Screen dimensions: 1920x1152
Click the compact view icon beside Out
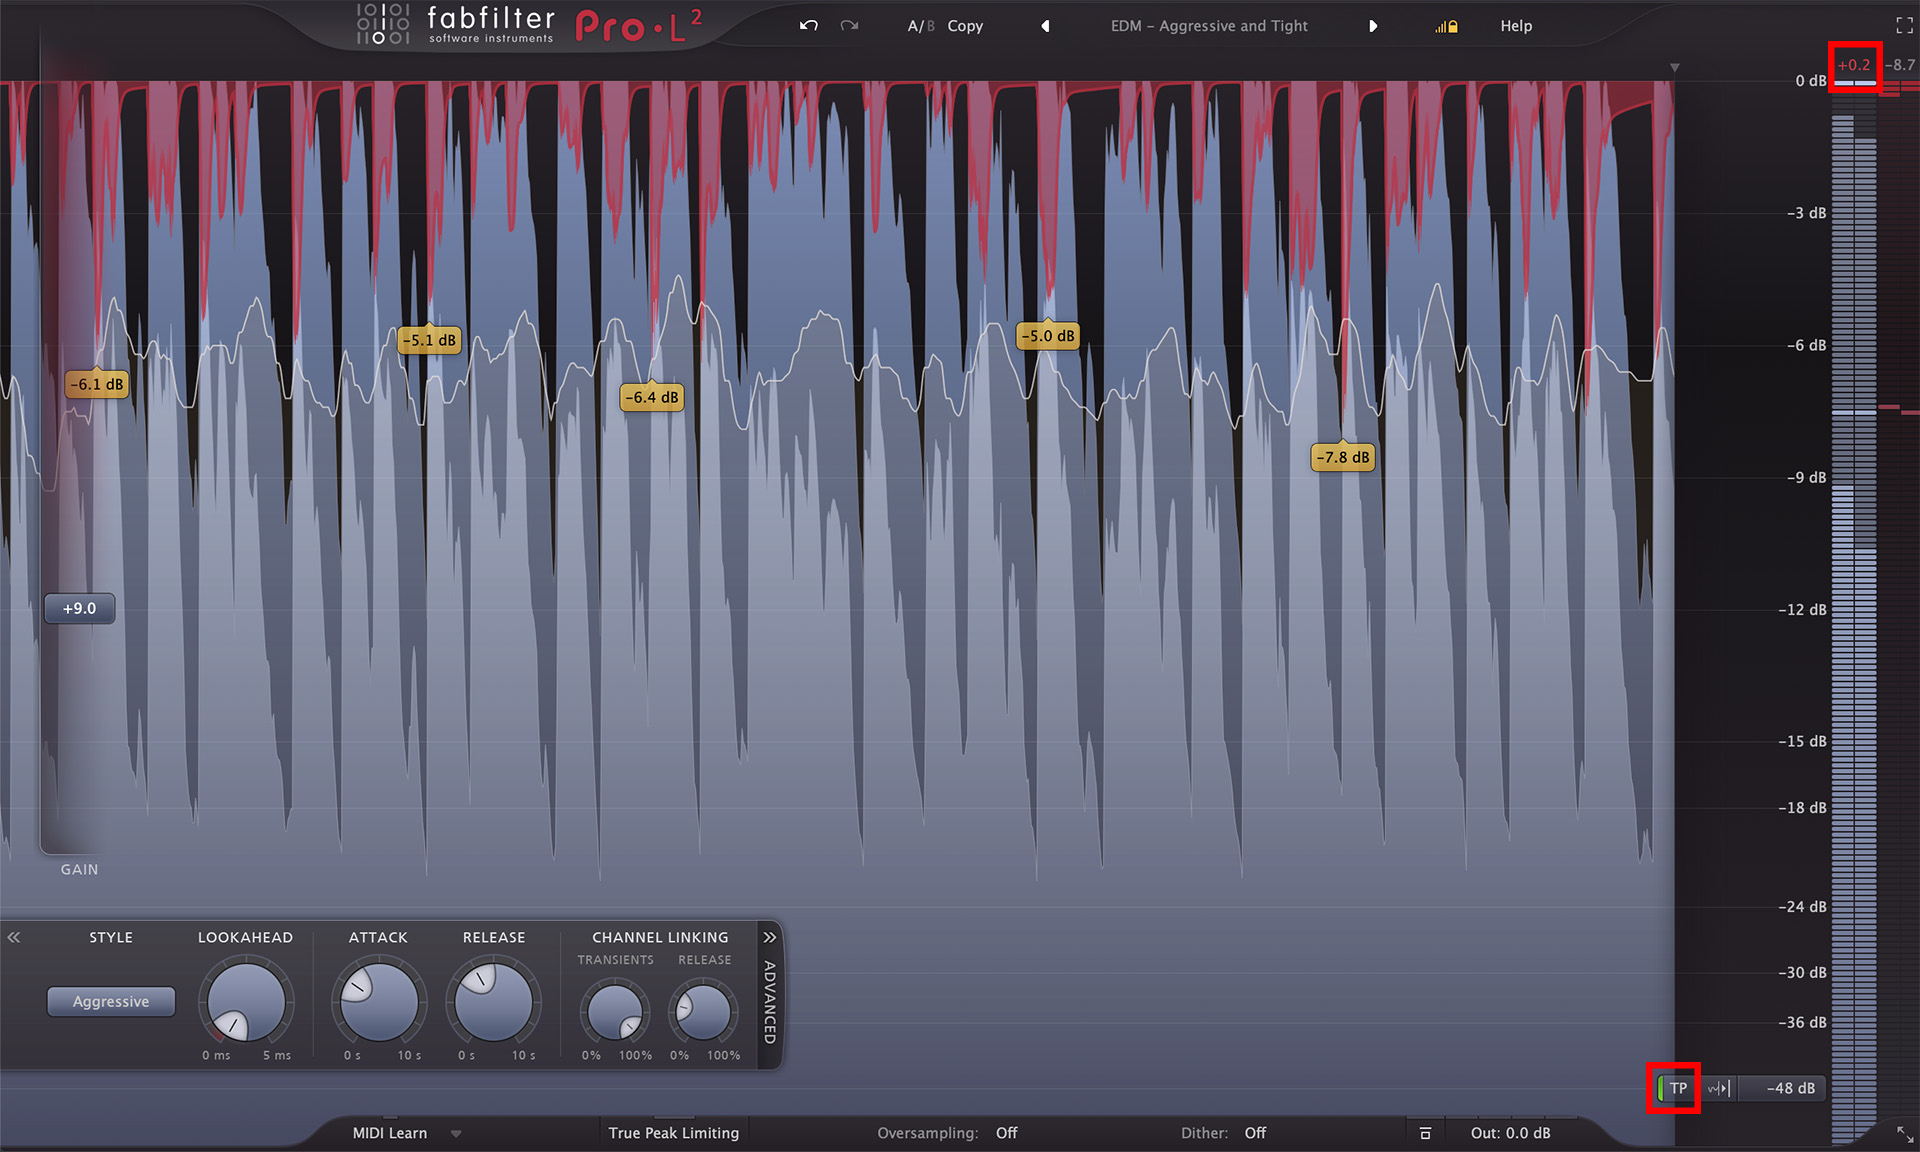[x=1425, y=1133]
